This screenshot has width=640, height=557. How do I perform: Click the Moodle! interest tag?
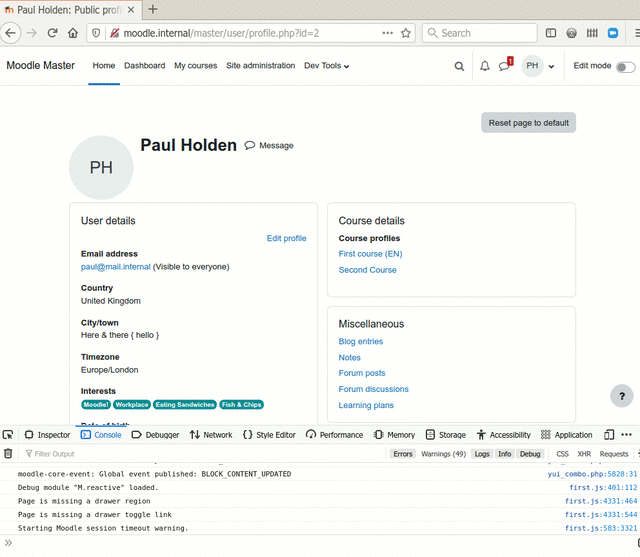coord(96,405)
